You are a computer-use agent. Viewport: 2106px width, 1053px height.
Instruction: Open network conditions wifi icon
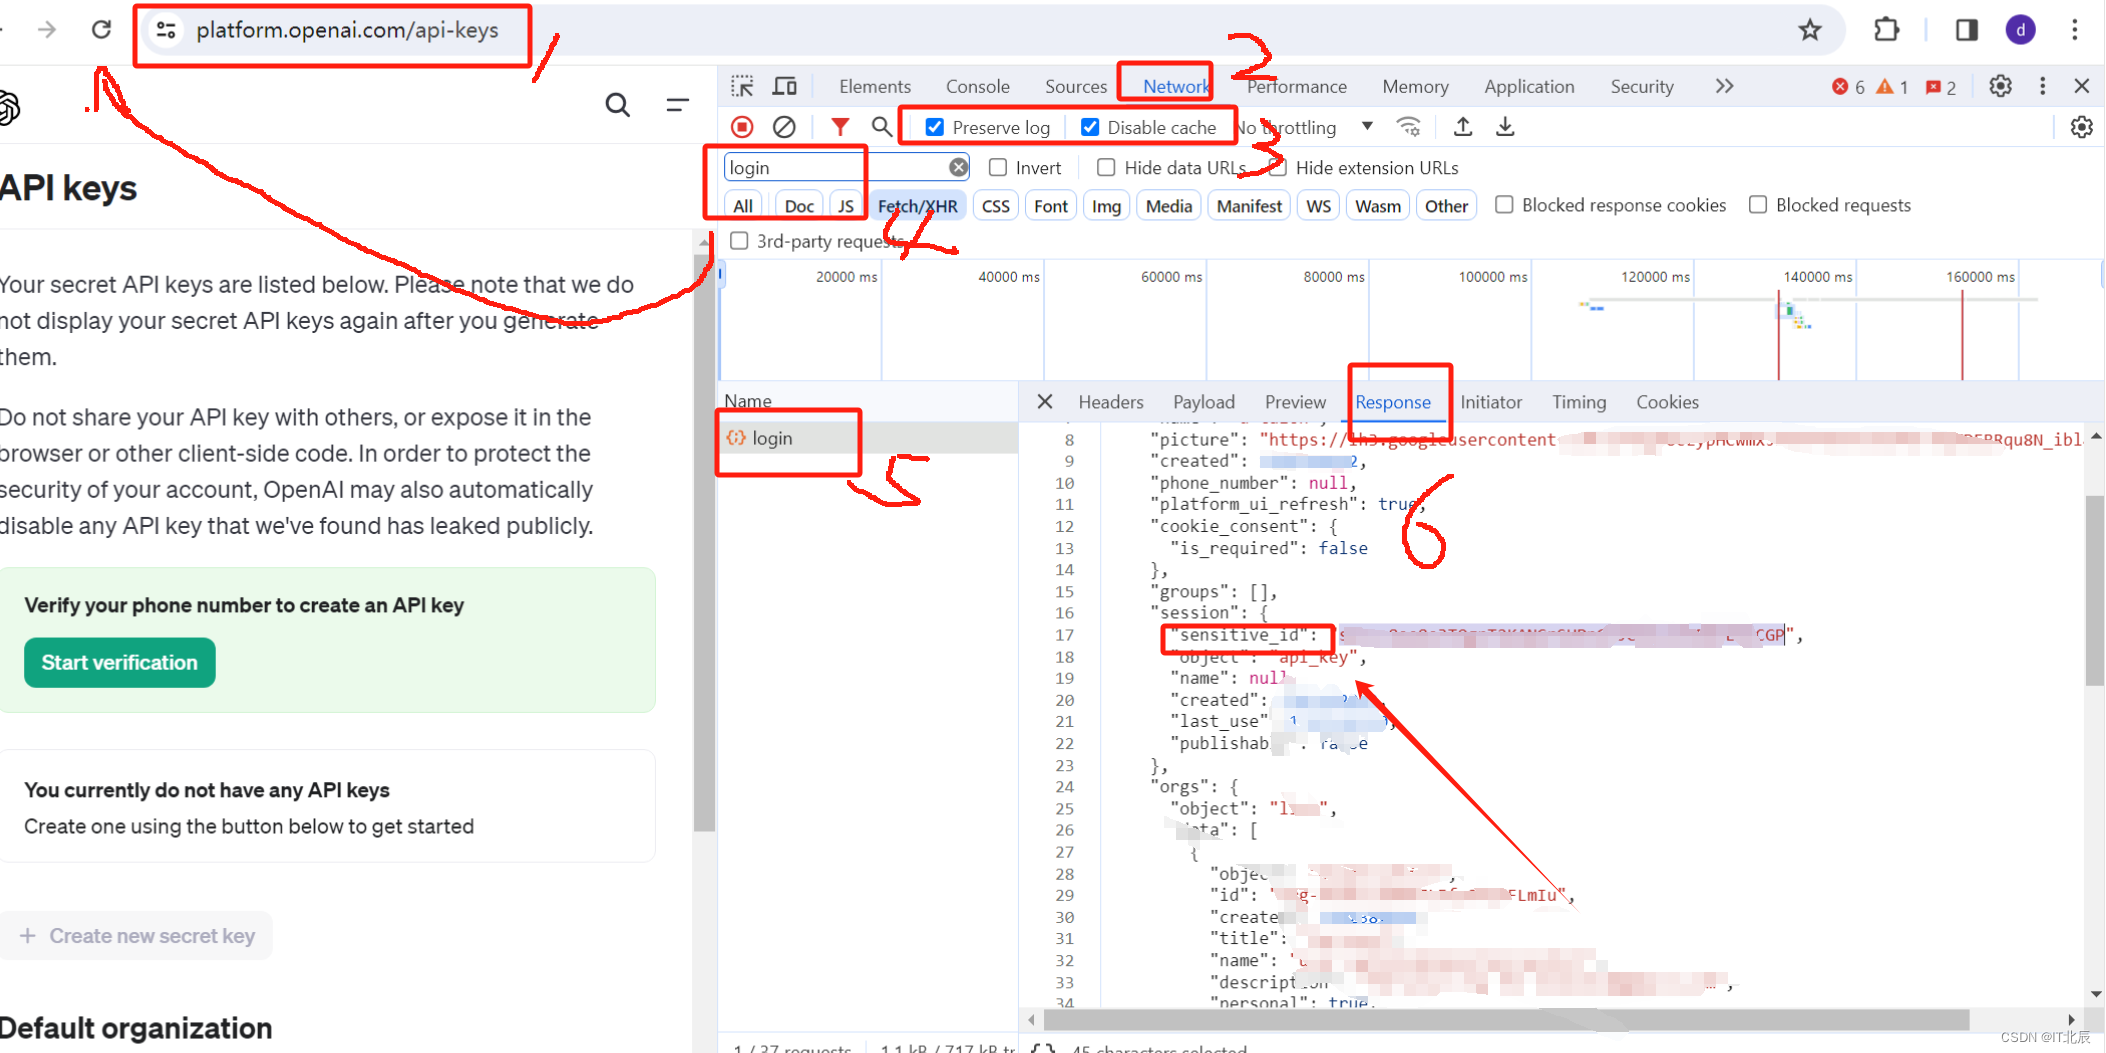[x=1408, y=127]
